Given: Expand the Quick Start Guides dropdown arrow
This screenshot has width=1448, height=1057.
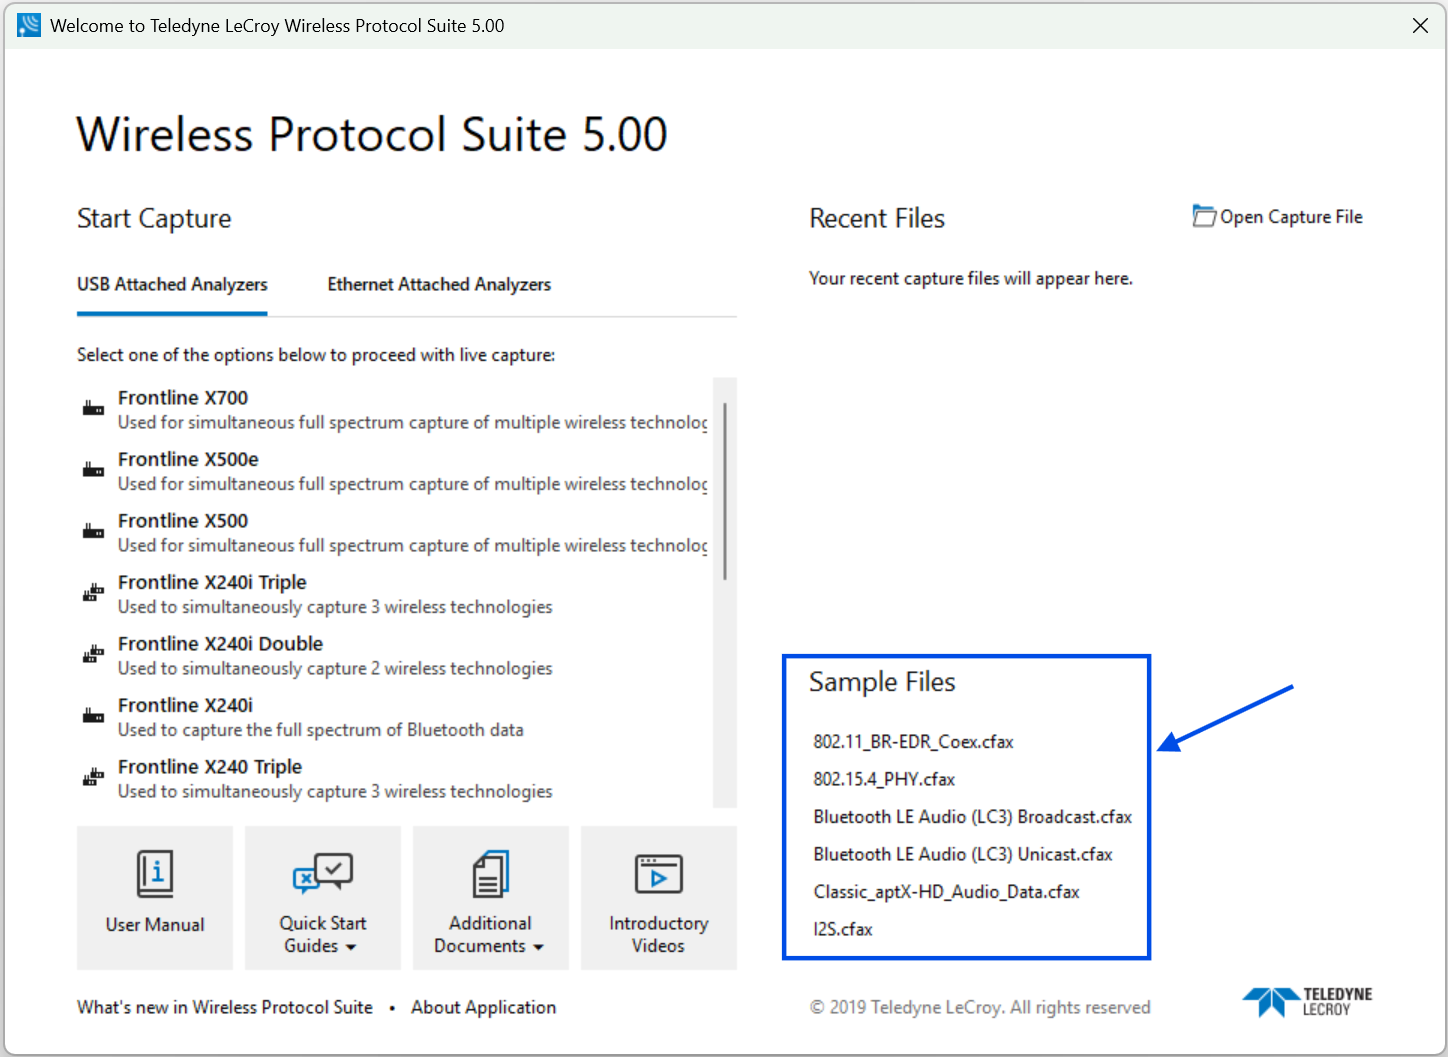Looking at the screenshot, I should pos(351,947).
